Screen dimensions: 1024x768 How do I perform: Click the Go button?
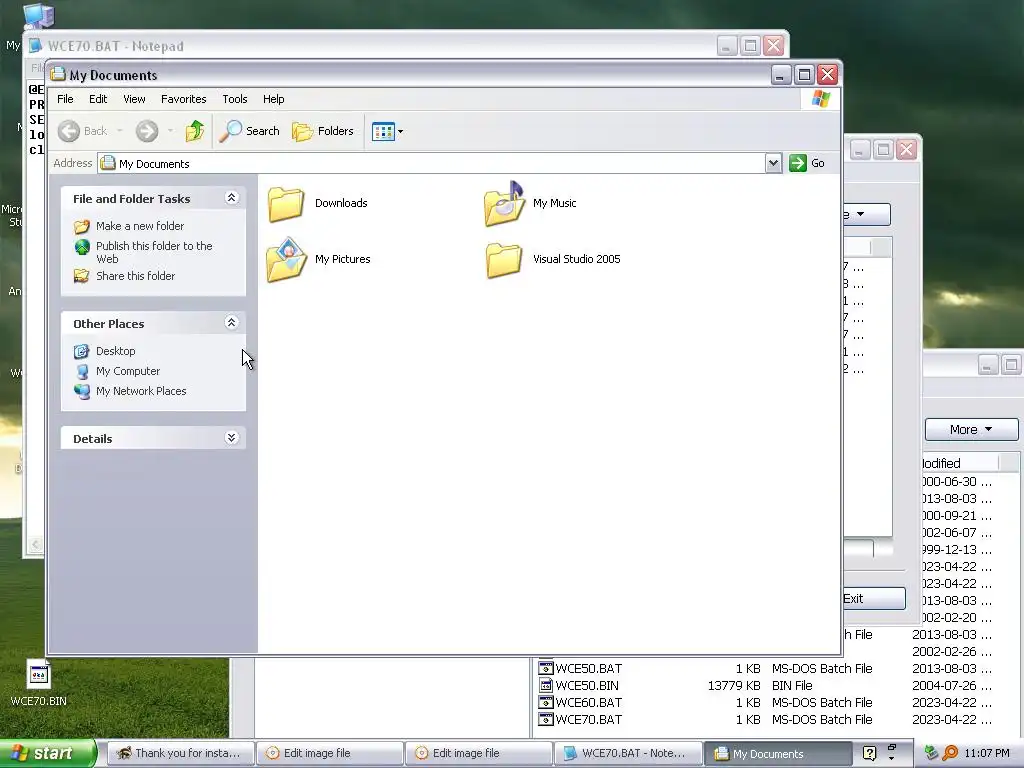807,163
